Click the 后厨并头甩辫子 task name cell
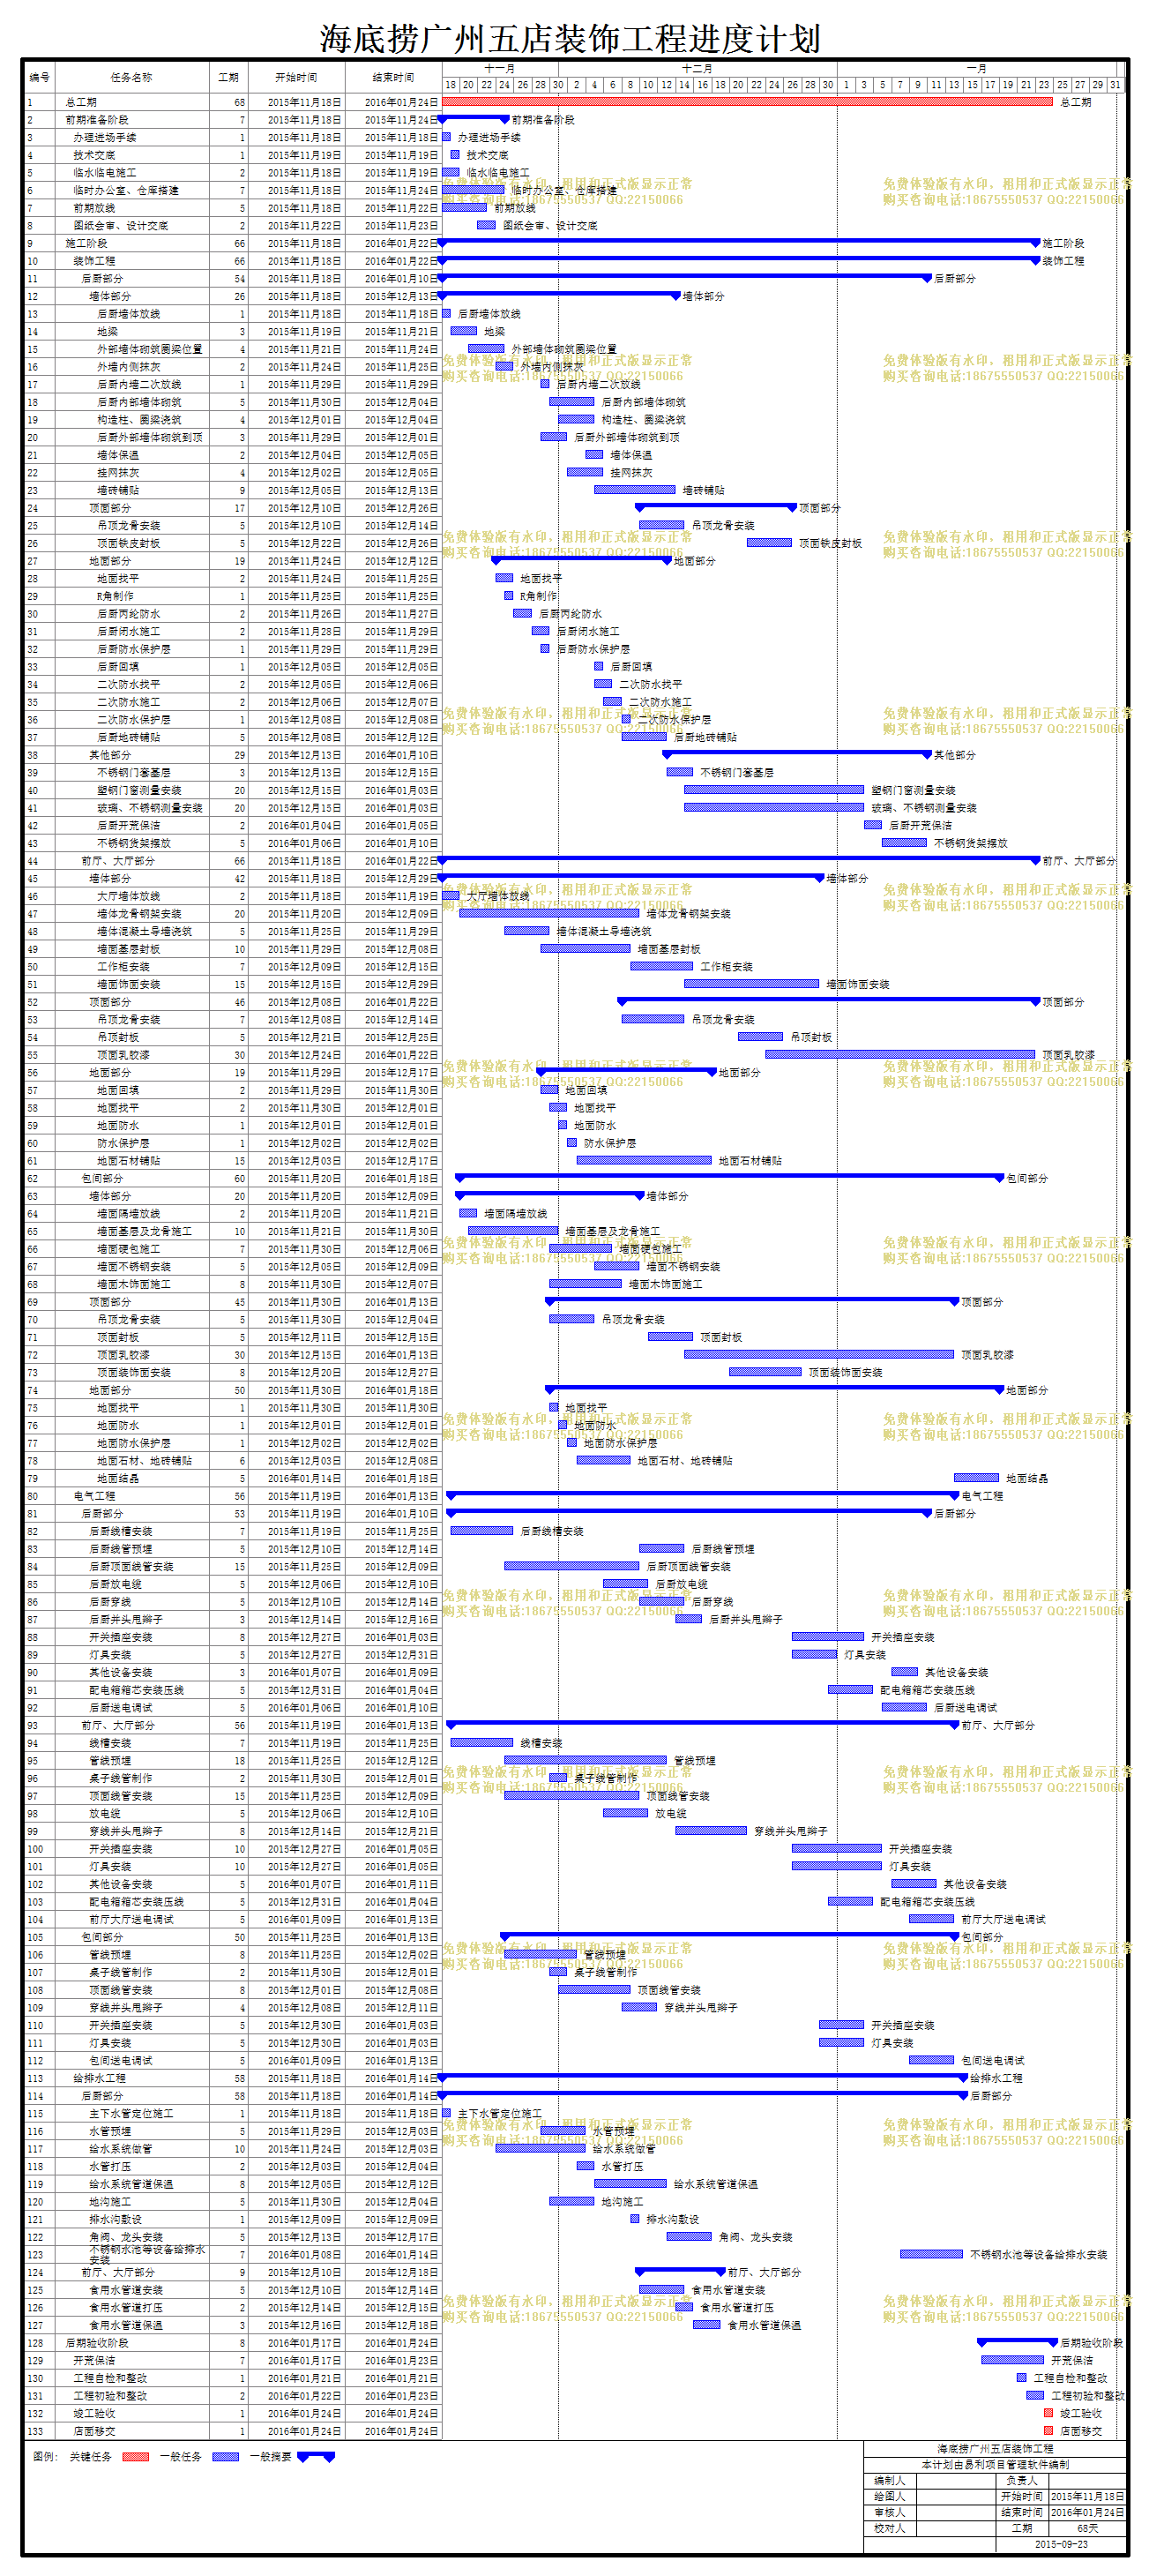Image resolution: width=1149 pixels, height=2576 pixels. tap(126, 1620)
